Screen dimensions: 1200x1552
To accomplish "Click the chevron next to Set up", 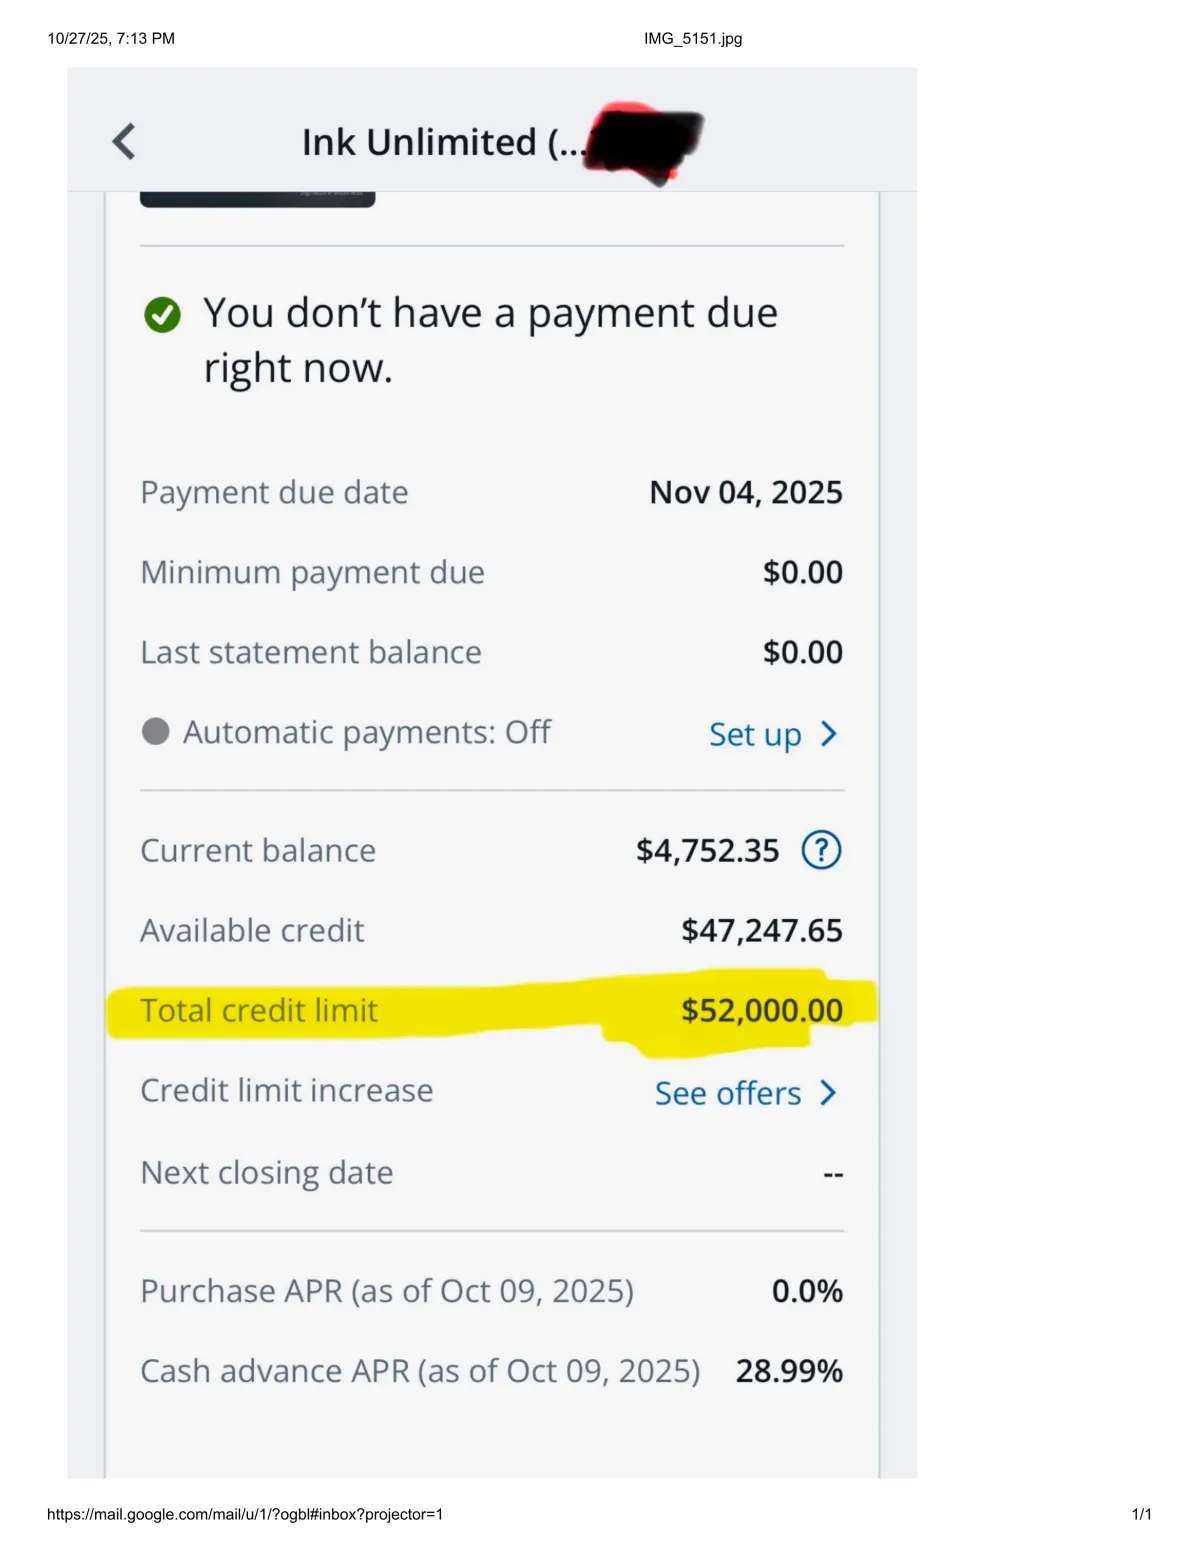I will click(828, 734).
